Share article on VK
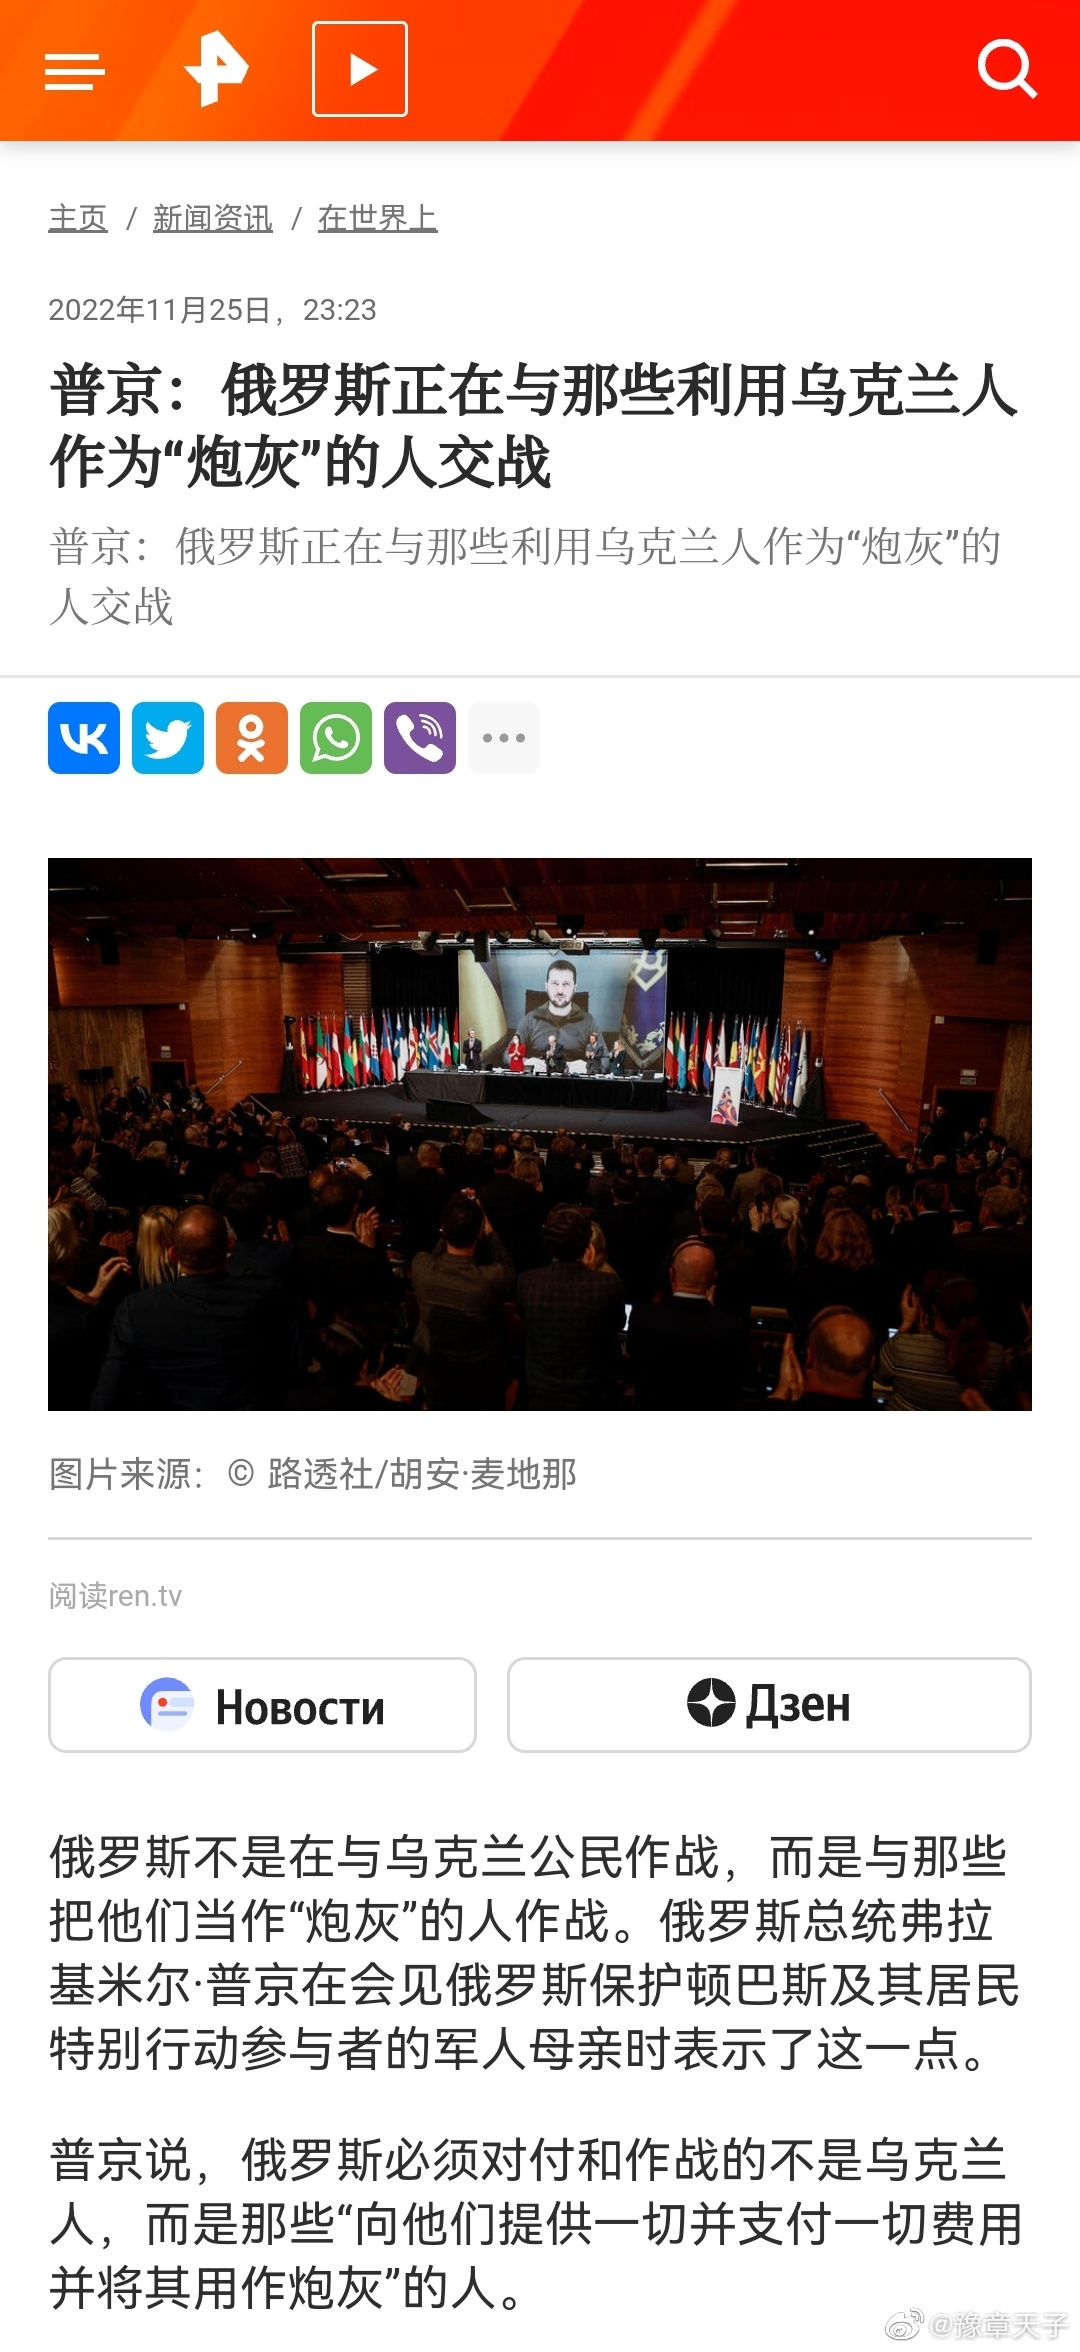Image resolution: width=1080 pixels, height=2352 pixels. click(x=84, y=738)
